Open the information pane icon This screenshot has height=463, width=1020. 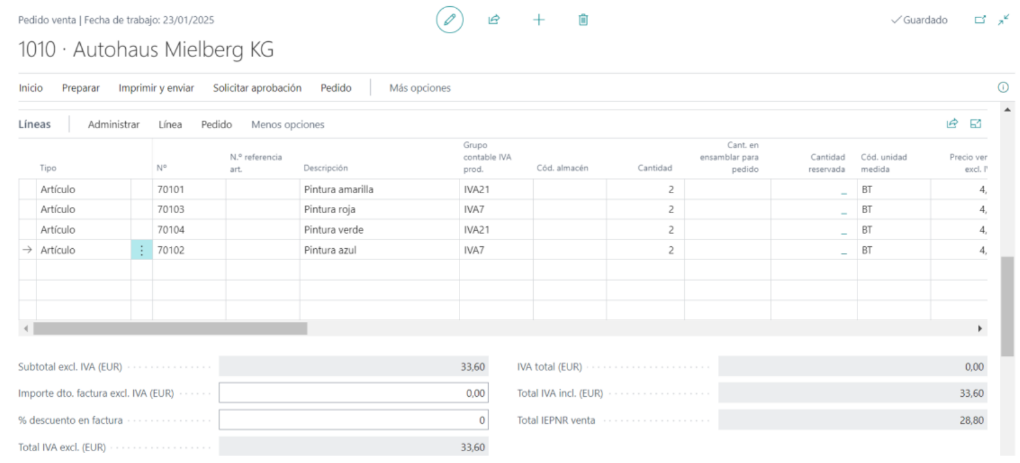1003,88
